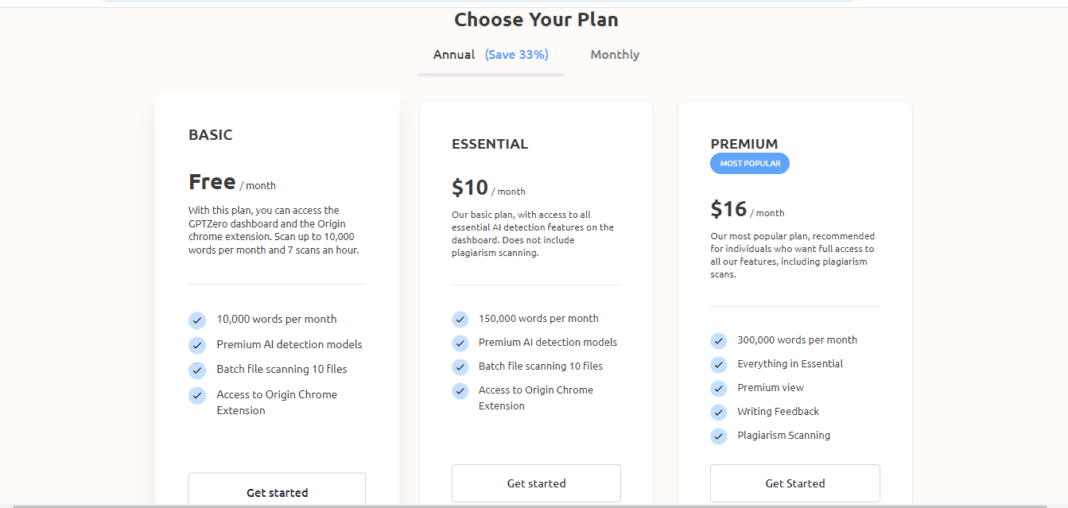The width and height of the screenshot is (1068, 508).
Task: Click the ESSENTIAL plan heading
Action: (x=490, y=144)
